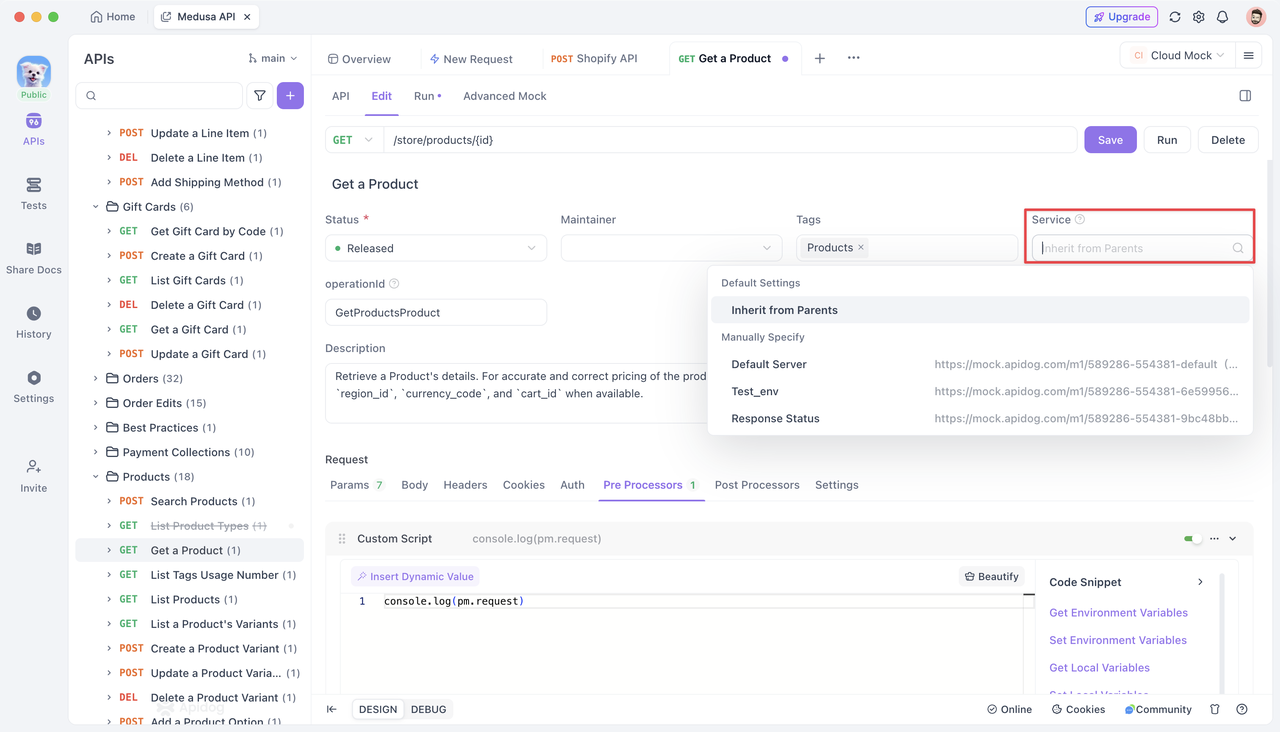Click the filter icon next to search
This screenshot has height=732, width=1280.
point(260,96)
